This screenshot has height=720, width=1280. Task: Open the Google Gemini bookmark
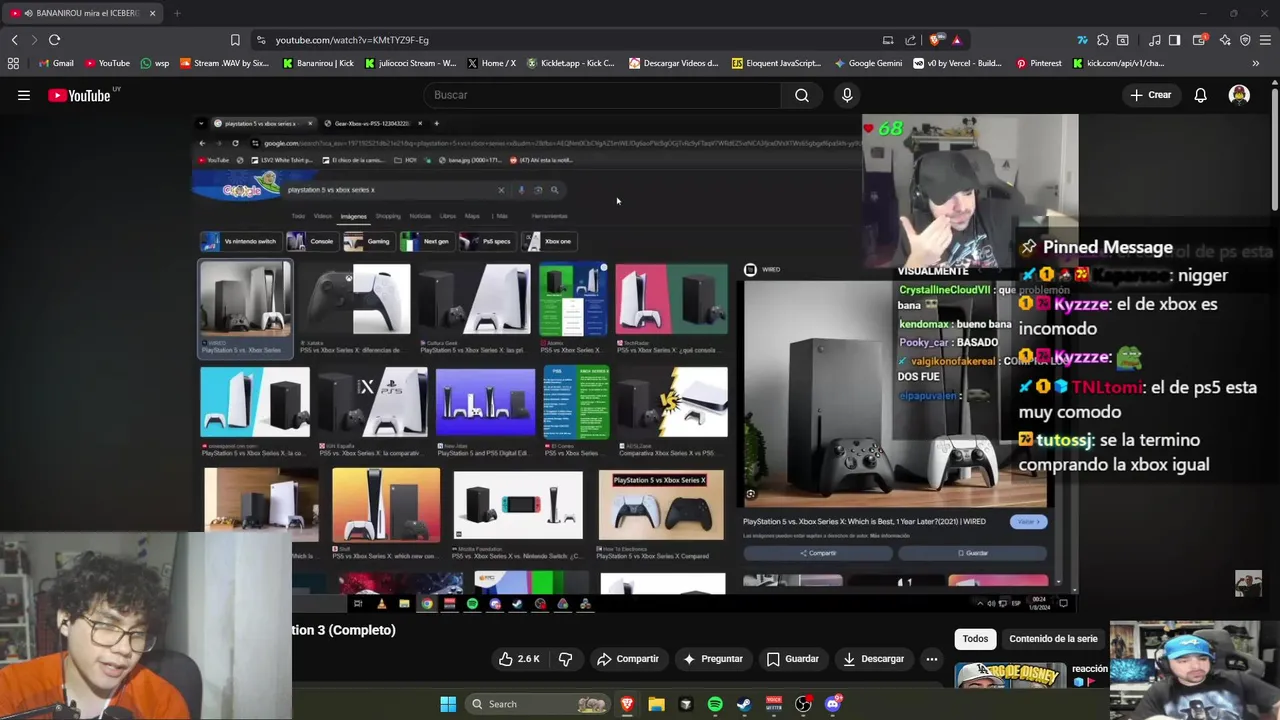click(x=867, y=63)
